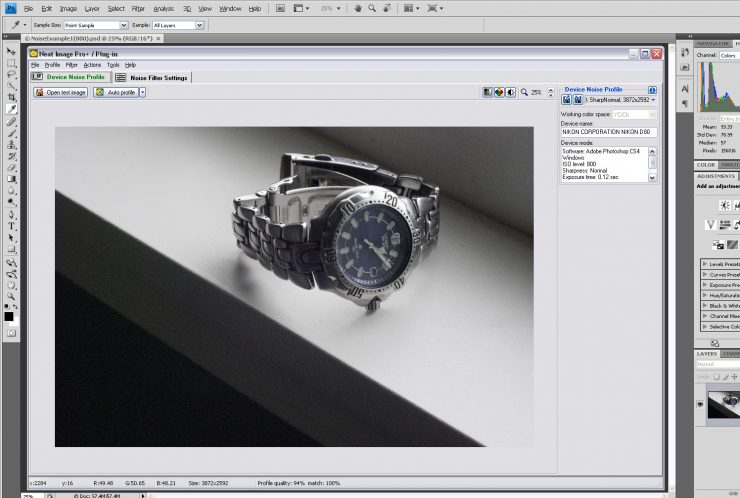
Task: Open the Character panel icon
Action: pyautogui.click(x=685, y=88)
